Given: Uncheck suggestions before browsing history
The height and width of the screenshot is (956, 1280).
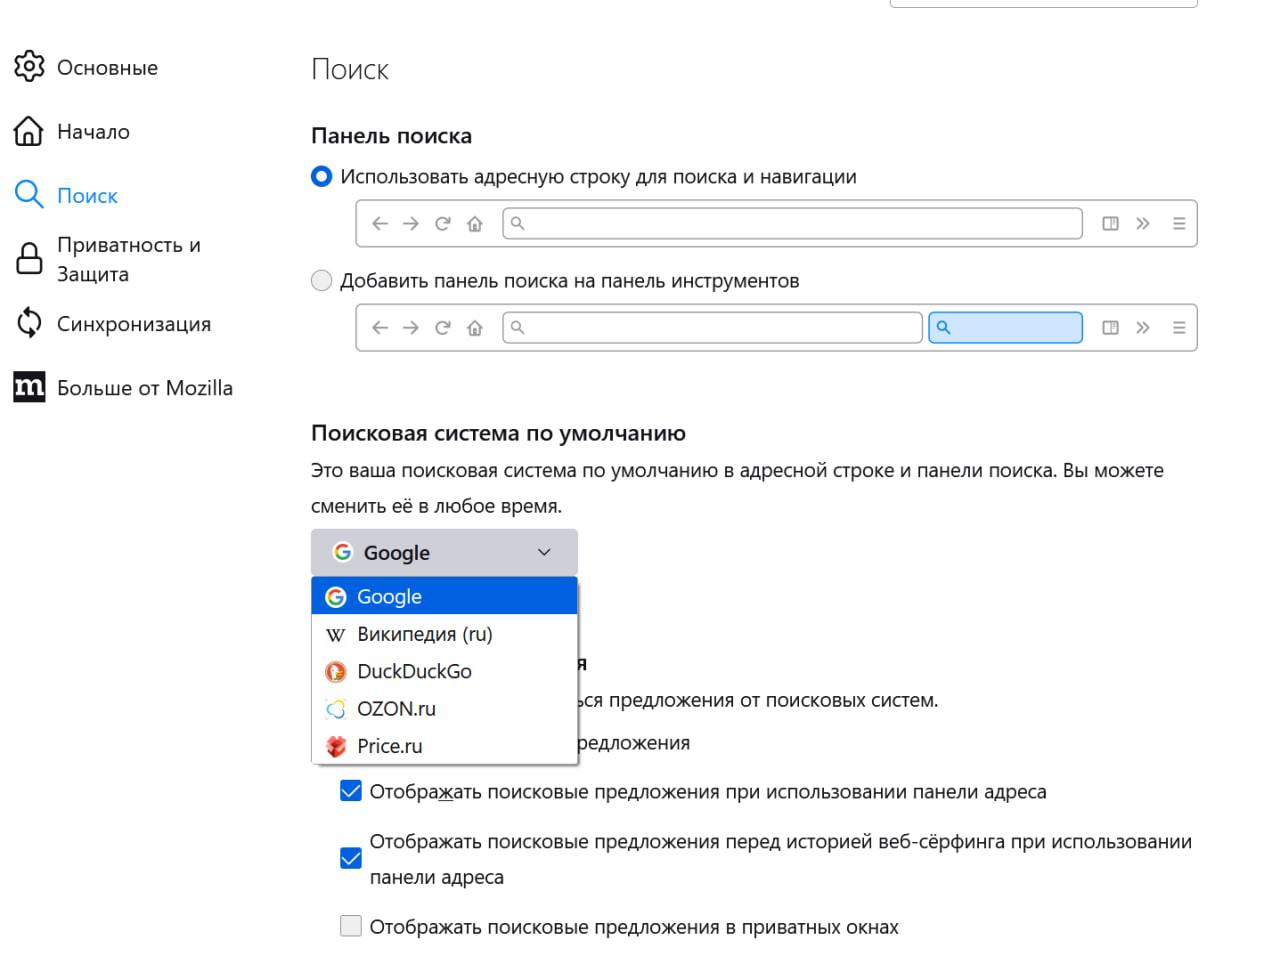Looking at the screenshot, I should tap(350, 857).
